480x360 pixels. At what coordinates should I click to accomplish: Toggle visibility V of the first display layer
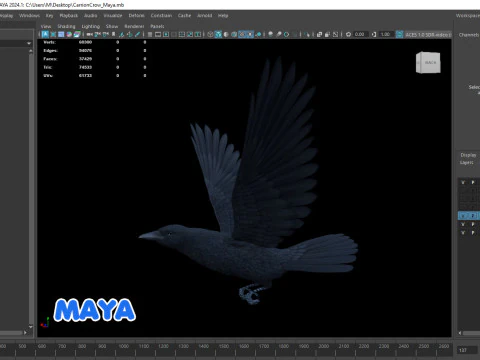click(463, 182)
